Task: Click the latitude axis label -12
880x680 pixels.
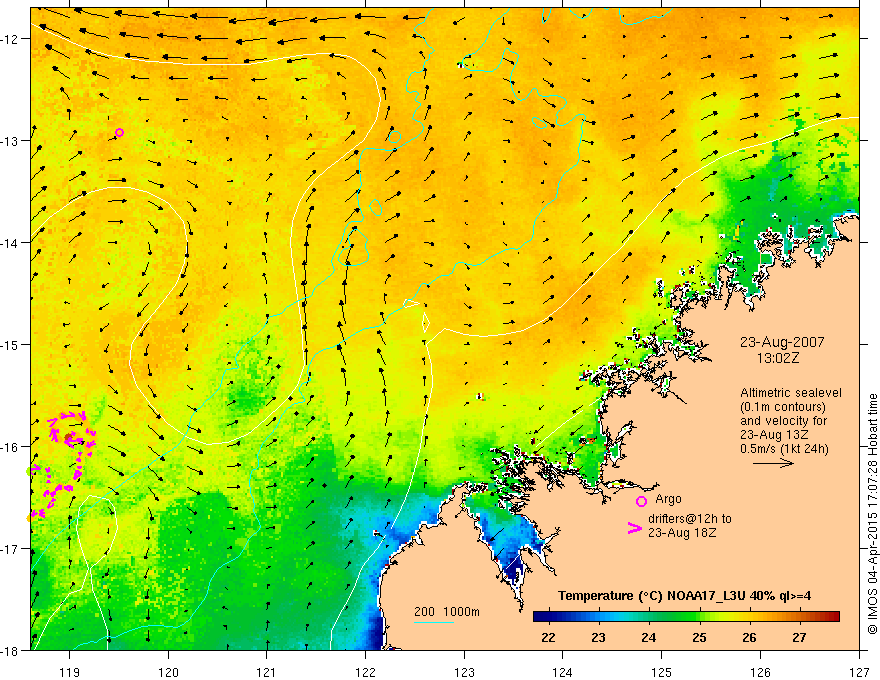Action: tap(11, 39)
